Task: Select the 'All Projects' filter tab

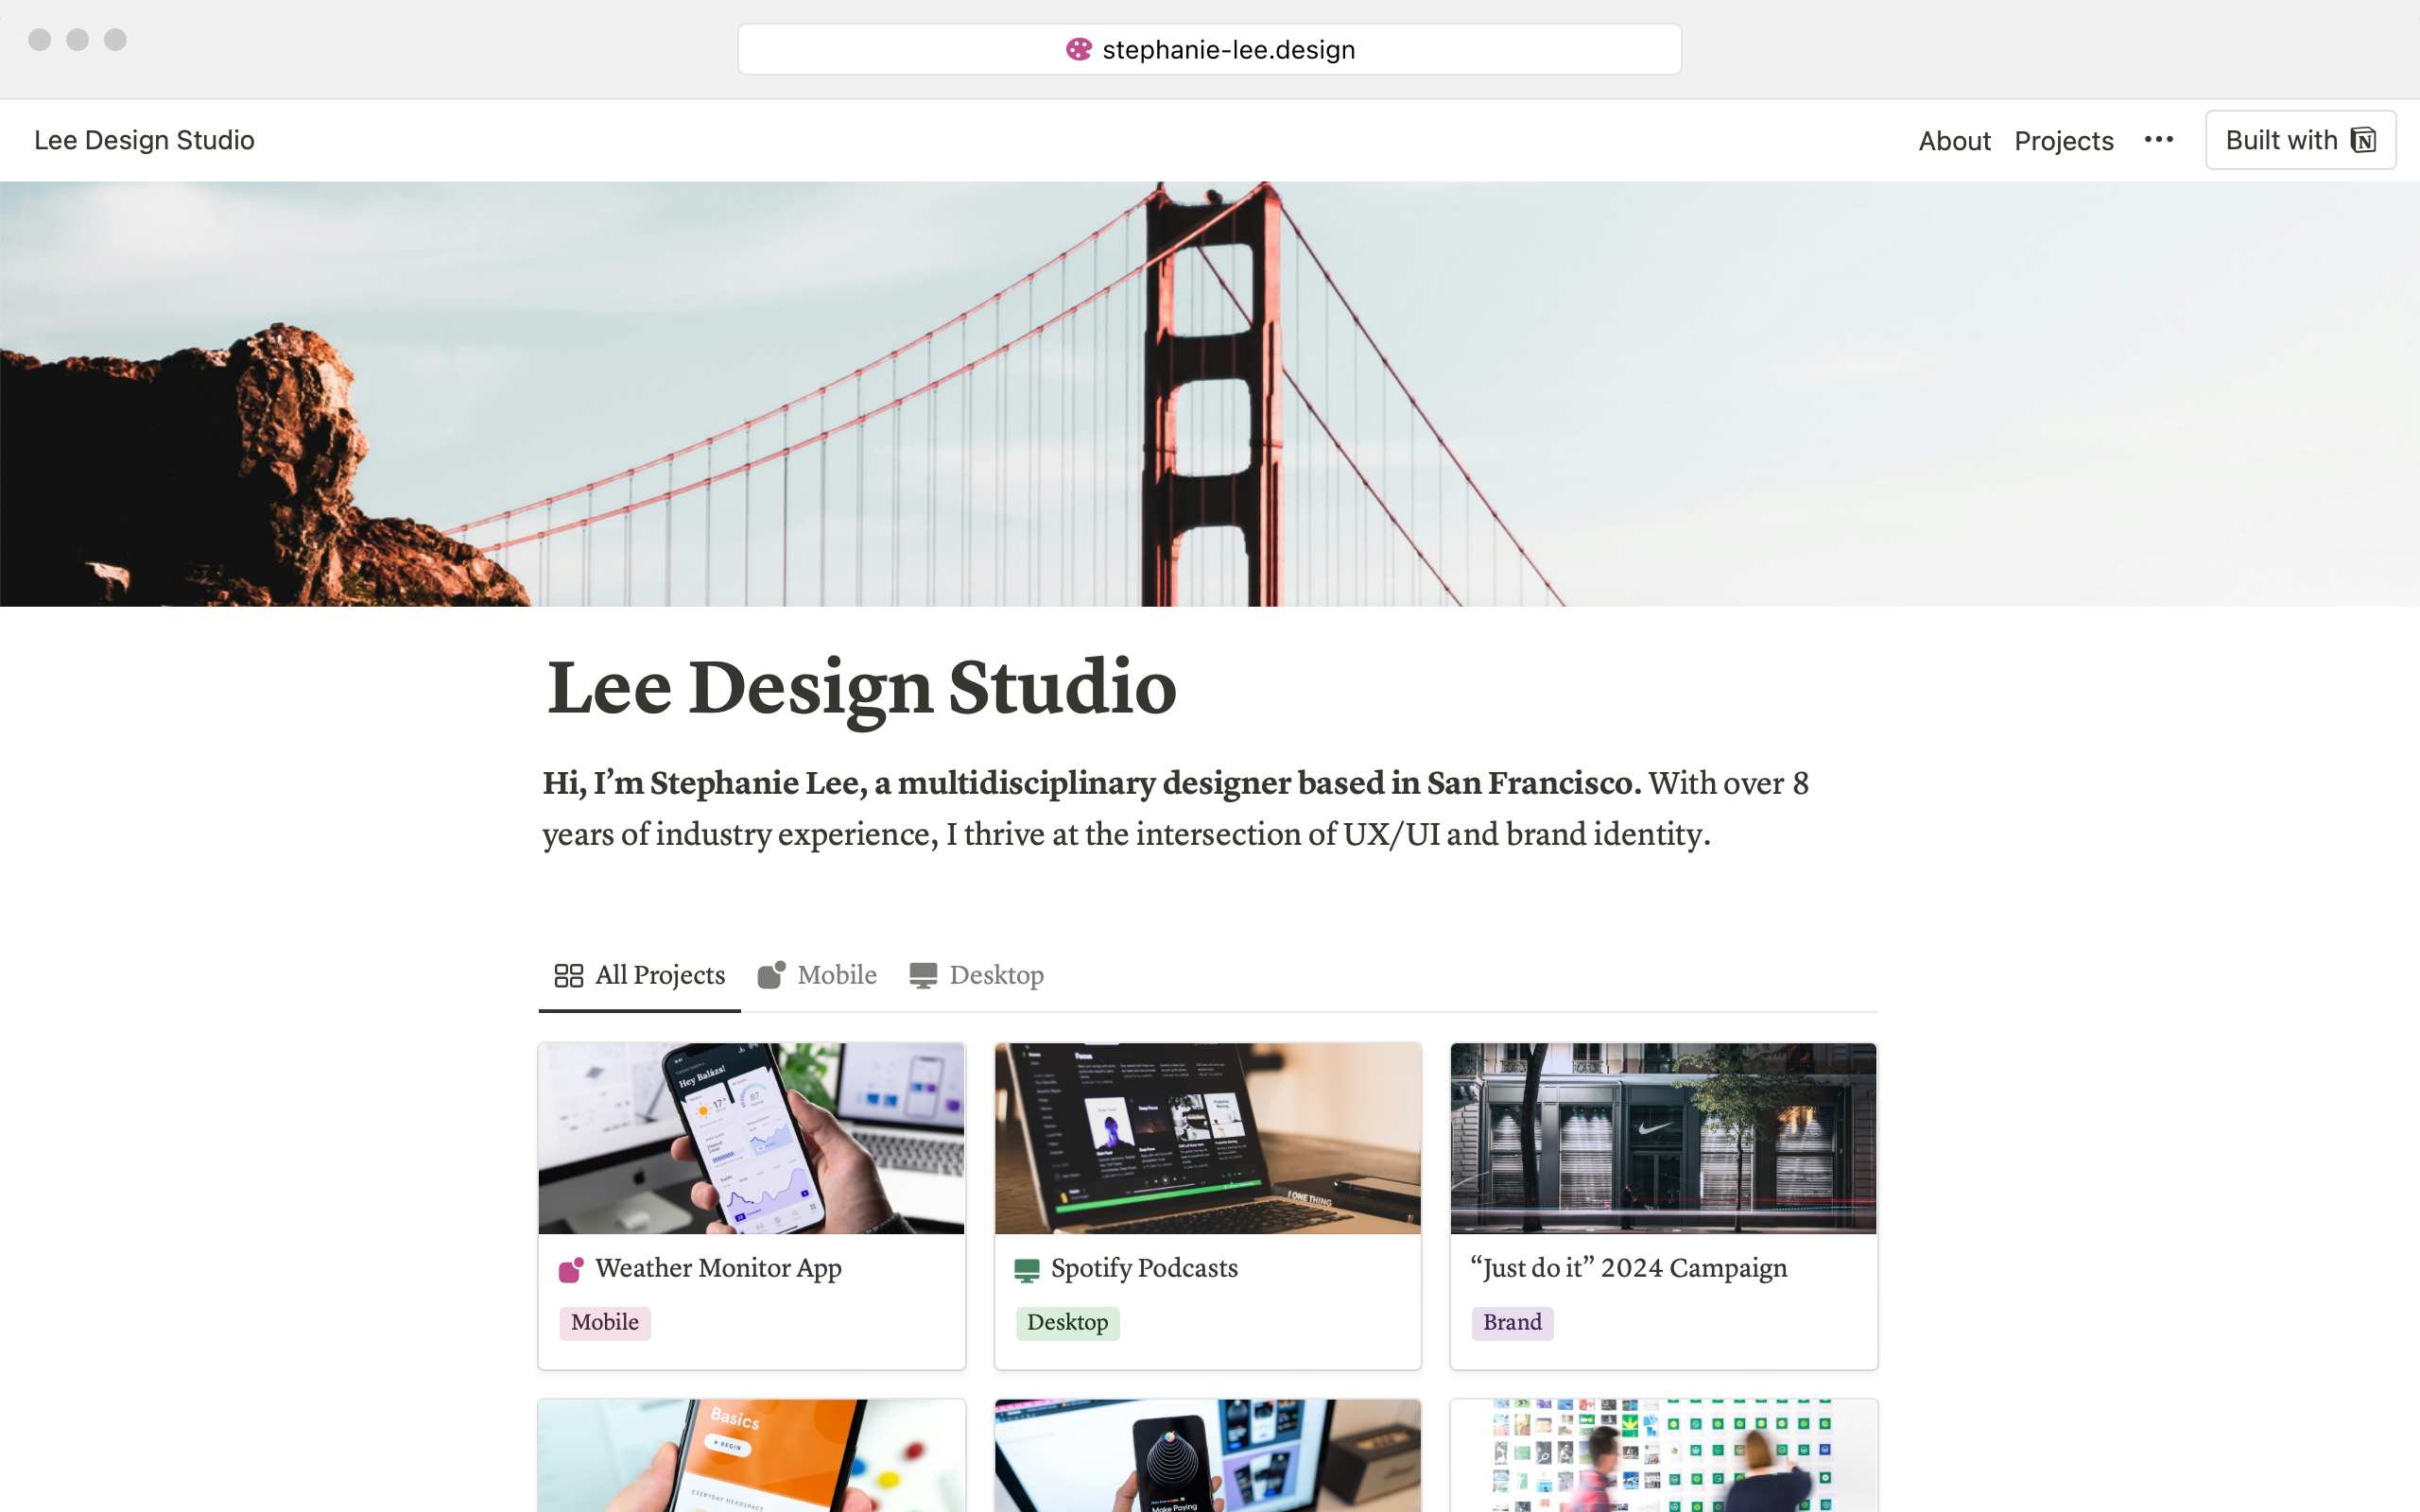Action: 636,975
